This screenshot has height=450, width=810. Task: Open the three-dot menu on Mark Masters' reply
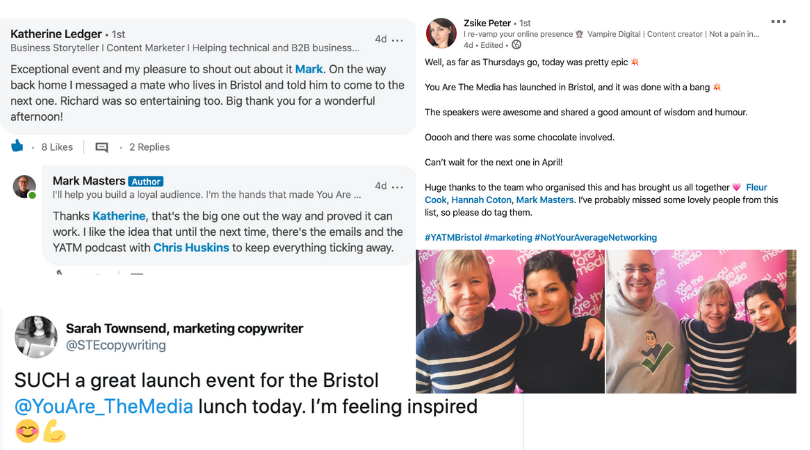pyautogui.click(x=397, y=187)
